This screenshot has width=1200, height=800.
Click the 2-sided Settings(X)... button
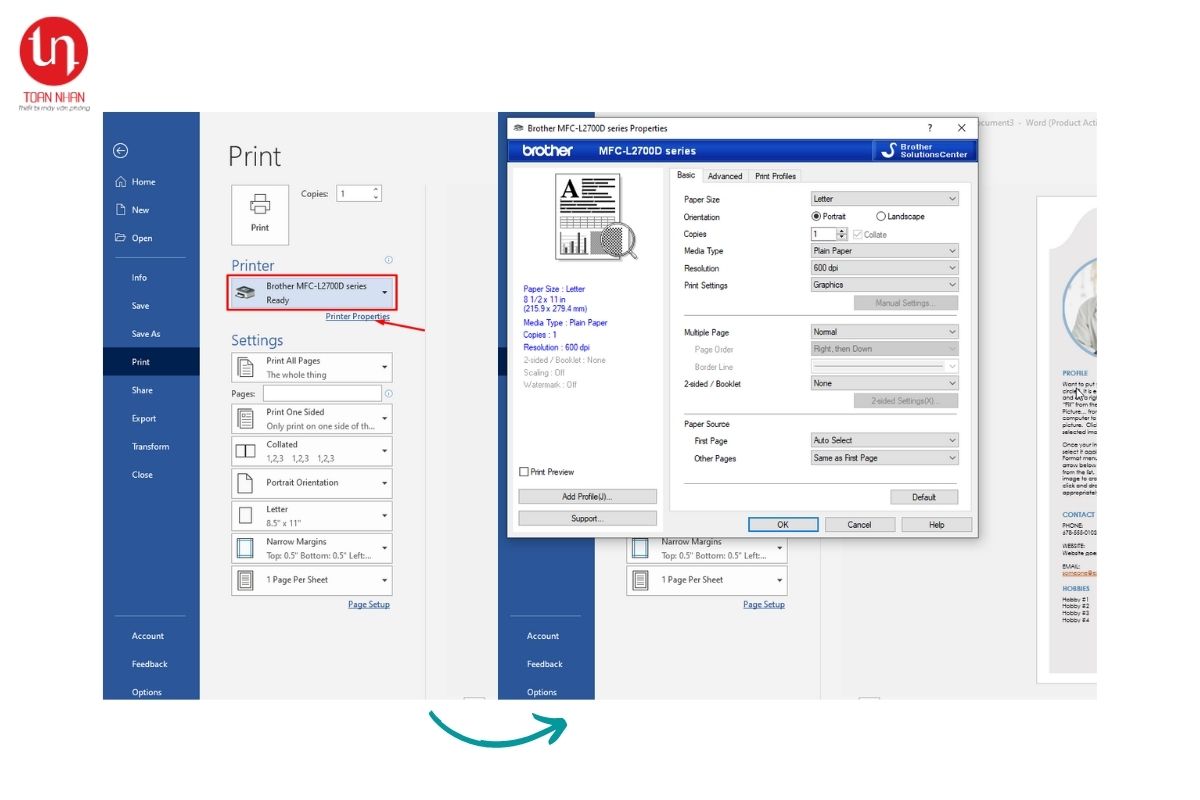pyautogui.click(x=906, y=401)
